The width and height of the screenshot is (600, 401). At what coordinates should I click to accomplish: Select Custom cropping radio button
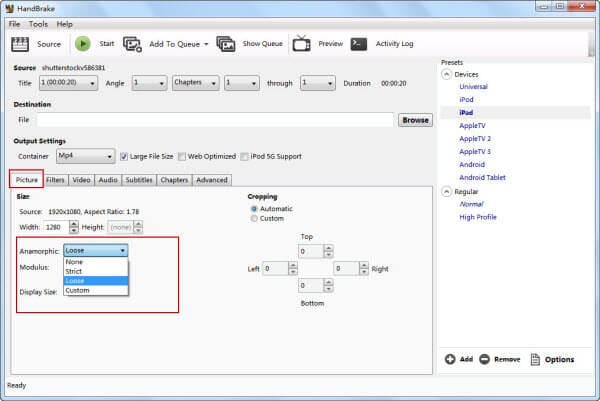click(x=254, y=218)
